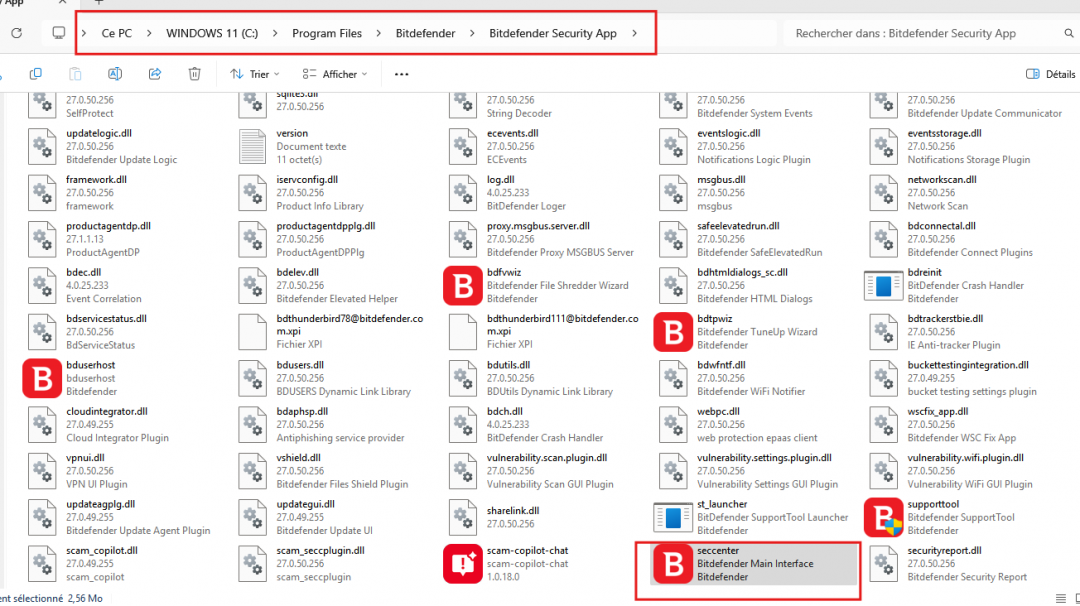Navigate to WINDOWS 11 (C:) breadcrumb
The image size is (1080, 606).
[x=212, y=33]
